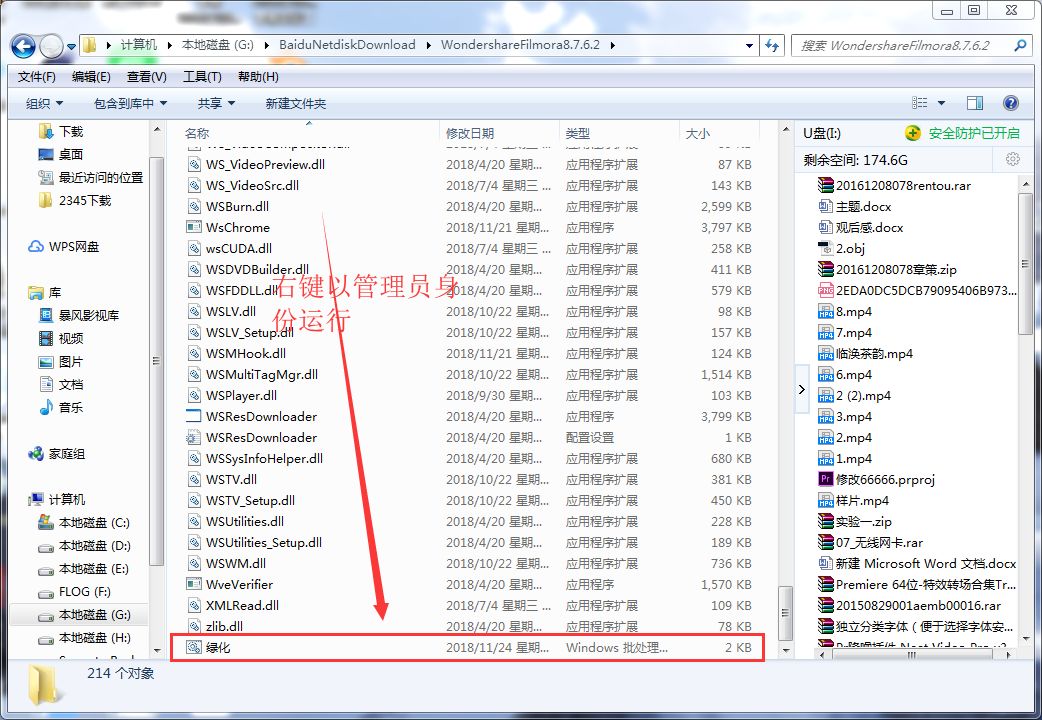Select 2.obj file icon in U盘 panel
This screenshot has width=1042, height=720.
[825, 249]
